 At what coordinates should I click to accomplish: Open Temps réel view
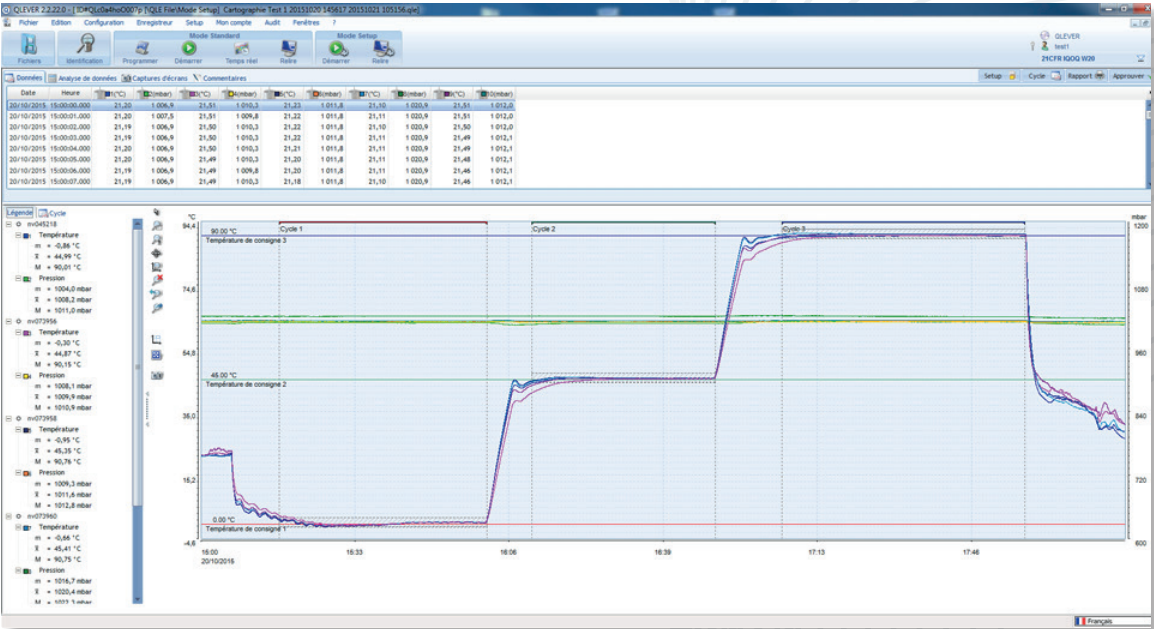tap(241, 49)
